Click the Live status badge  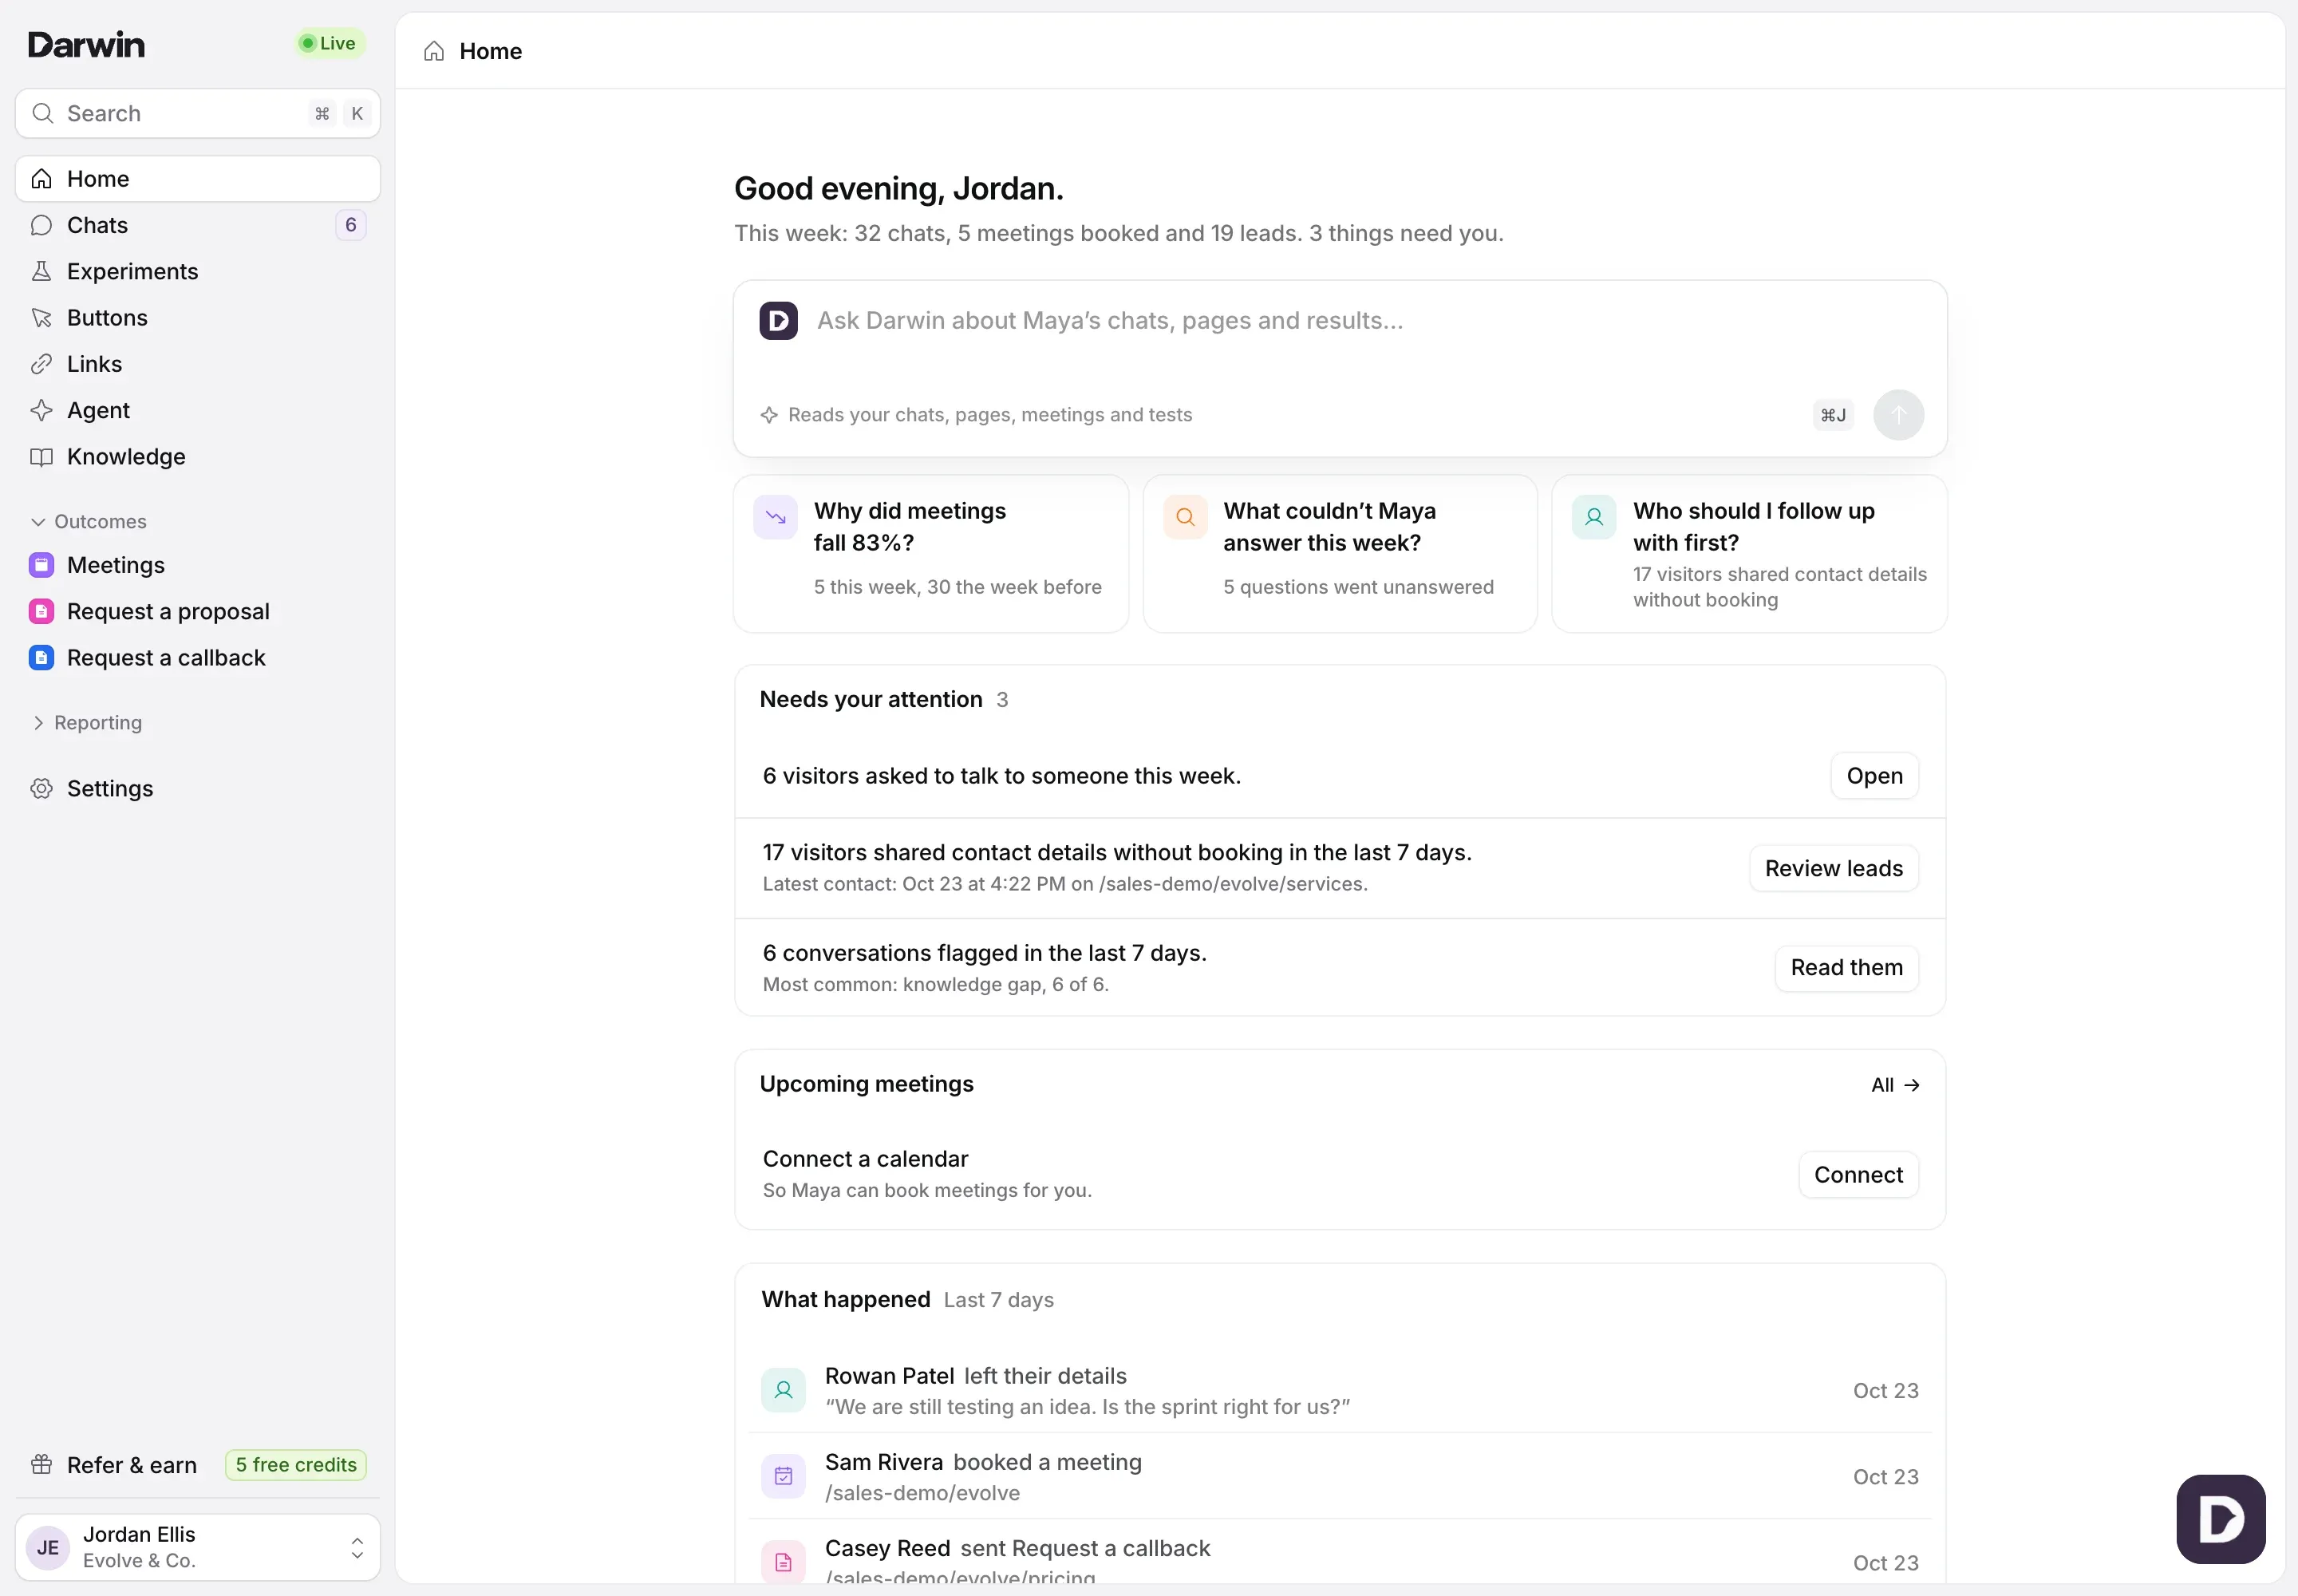329,43
